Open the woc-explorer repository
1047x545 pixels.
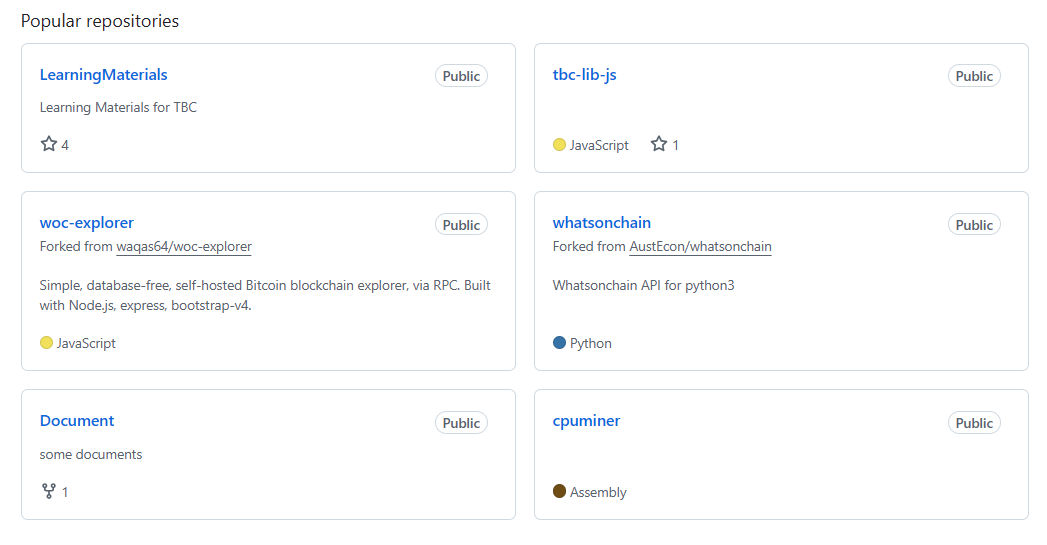87,222
